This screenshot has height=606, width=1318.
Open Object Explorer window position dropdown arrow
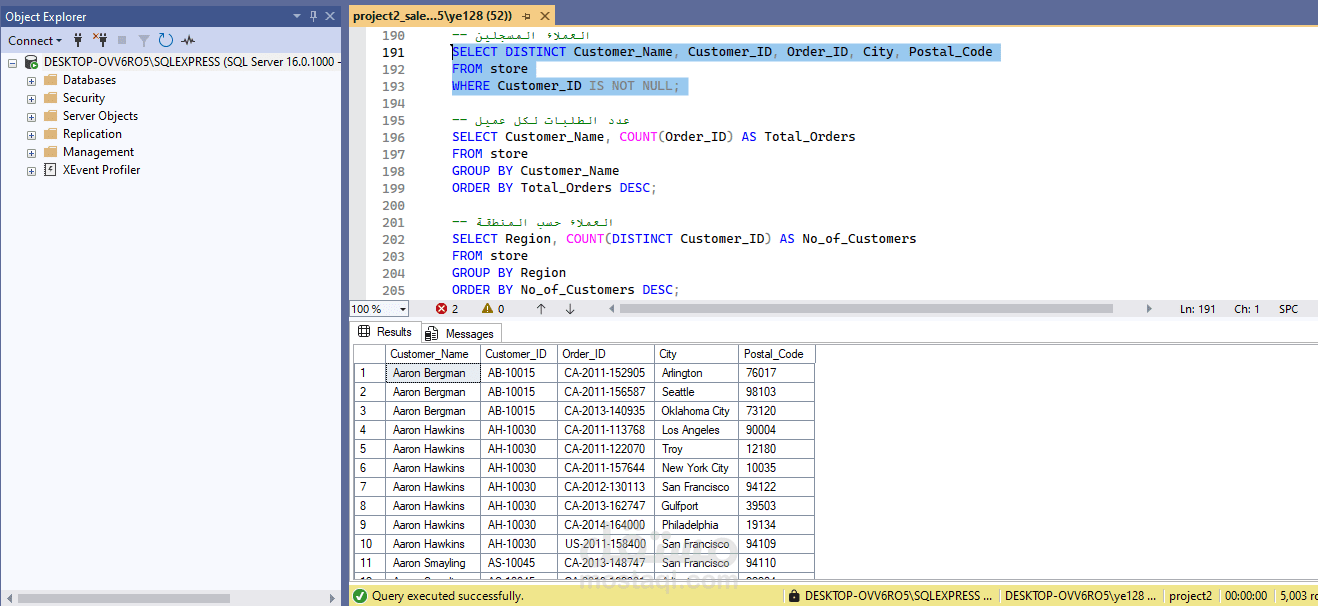(x=297, y=16)
